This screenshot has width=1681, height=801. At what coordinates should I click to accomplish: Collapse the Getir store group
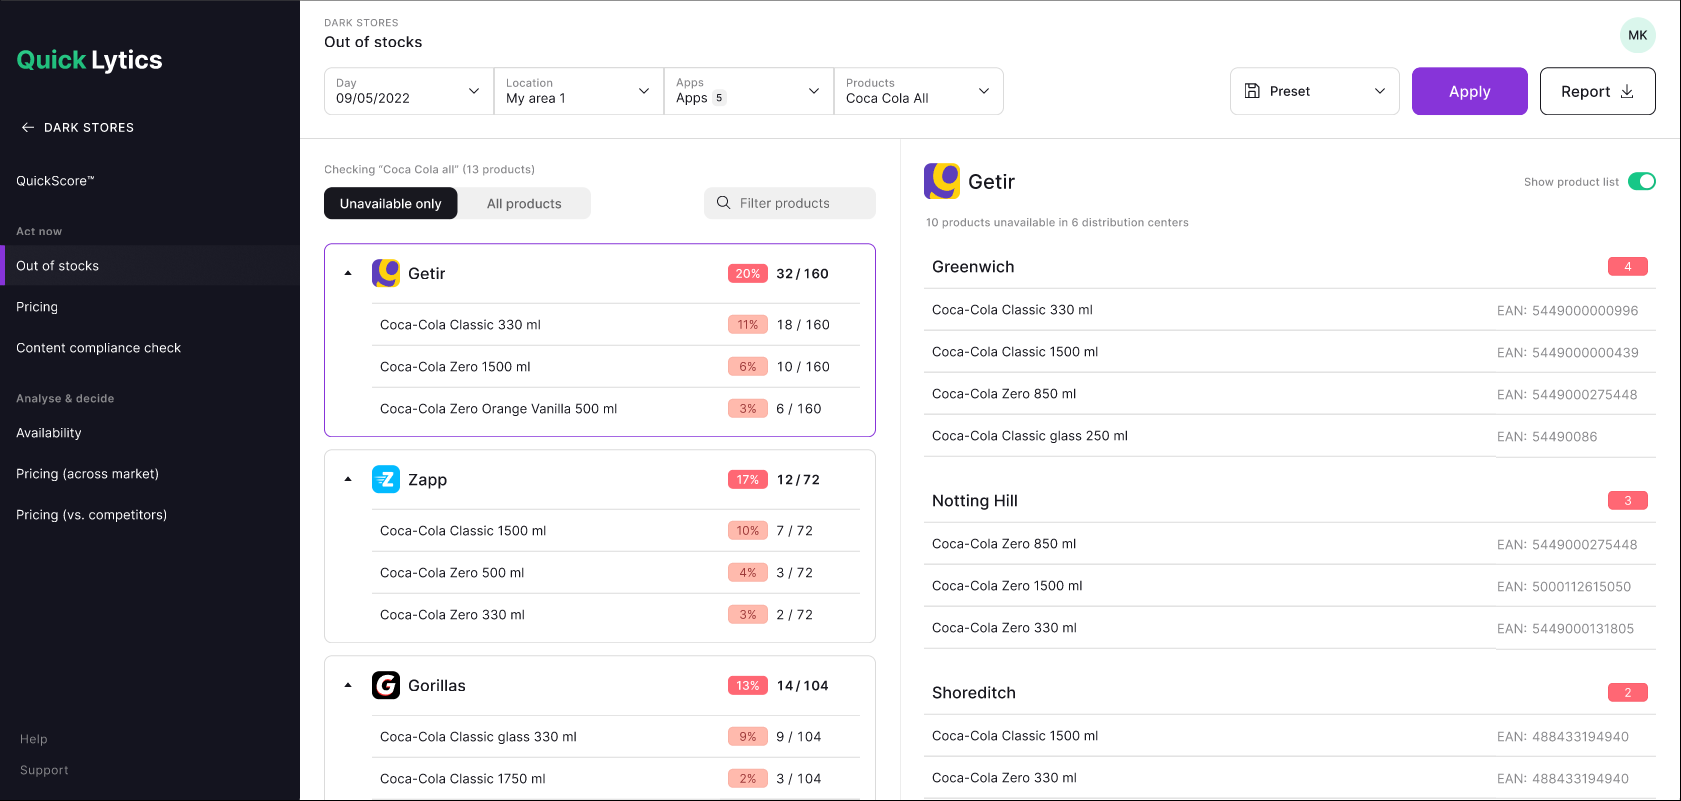[348, 273]
